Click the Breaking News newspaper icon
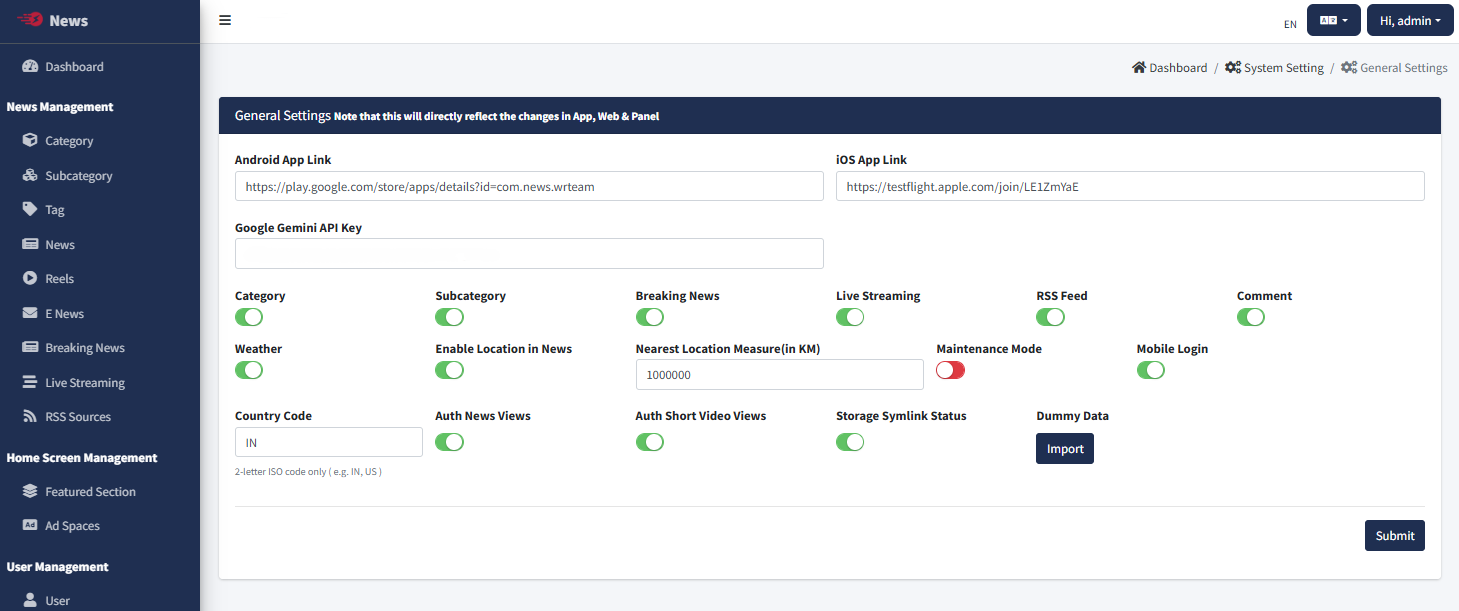This screenshot has width=1459, height=611. [x=30, y=347]
